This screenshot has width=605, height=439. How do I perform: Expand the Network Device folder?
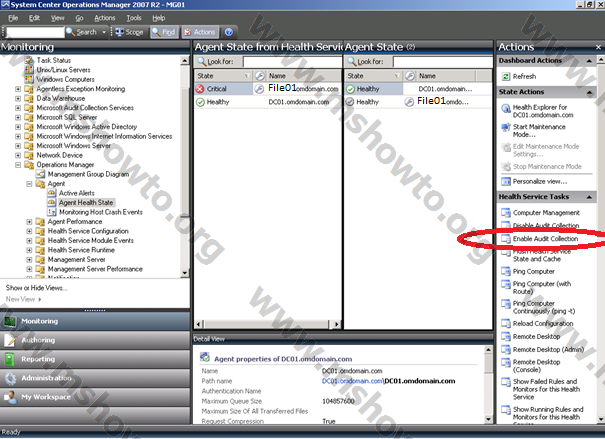click(x=18, y=155)
